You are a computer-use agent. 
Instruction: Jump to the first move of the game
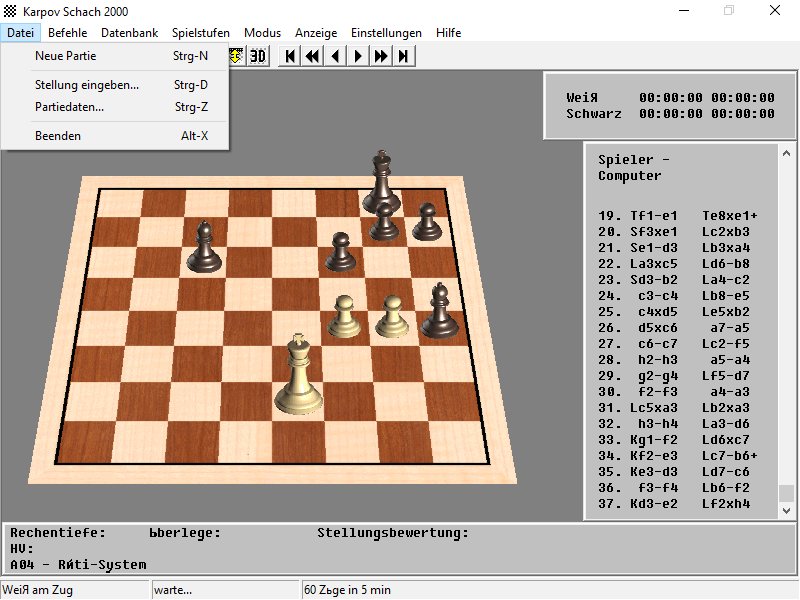pyautogui.click(x=291, y=56)
